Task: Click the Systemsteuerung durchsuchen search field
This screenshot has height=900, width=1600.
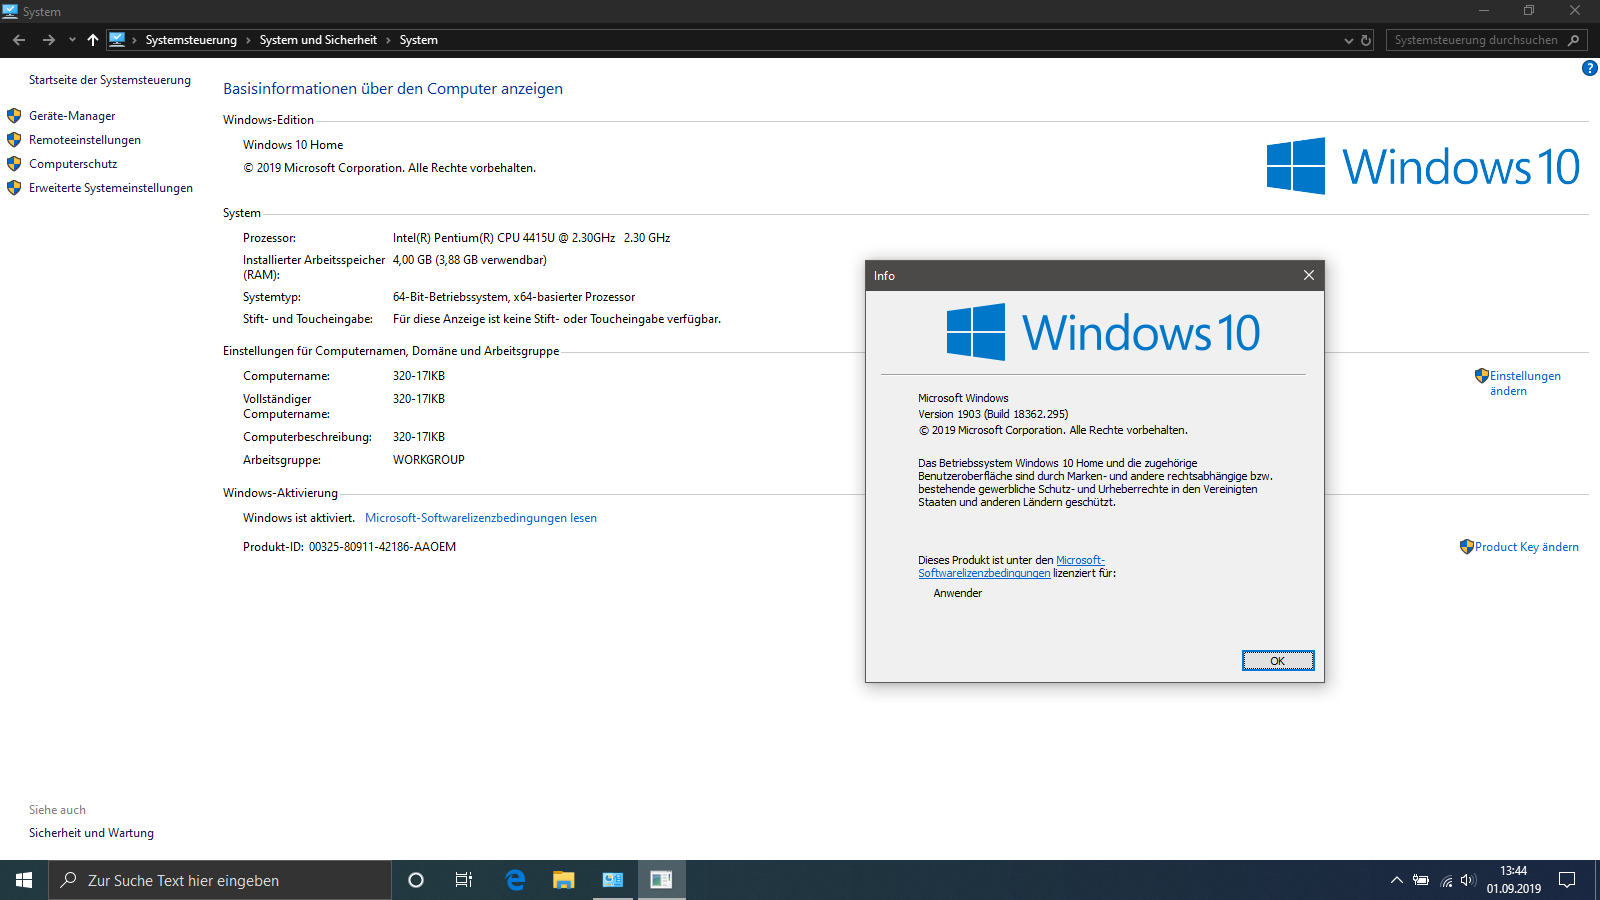Action: coord(1475,40)
